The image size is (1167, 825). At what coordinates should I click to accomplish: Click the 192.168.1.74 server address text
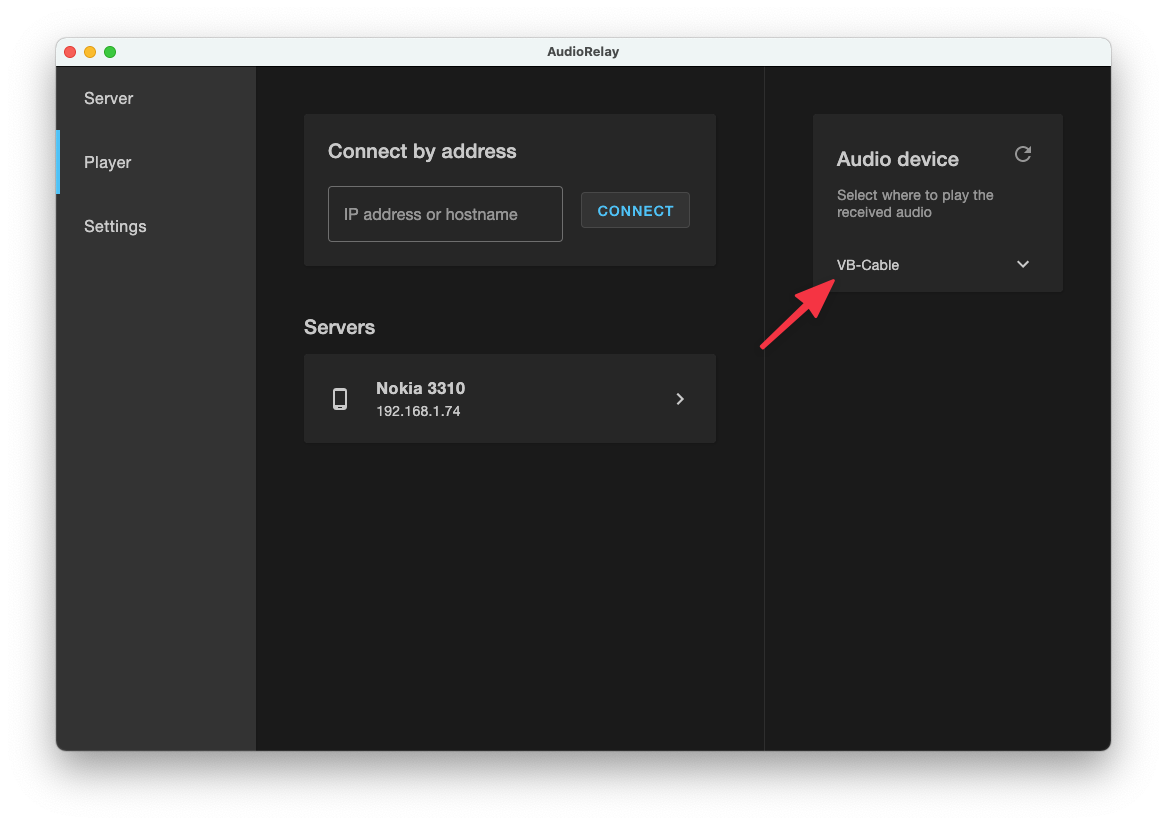[418, 411]
